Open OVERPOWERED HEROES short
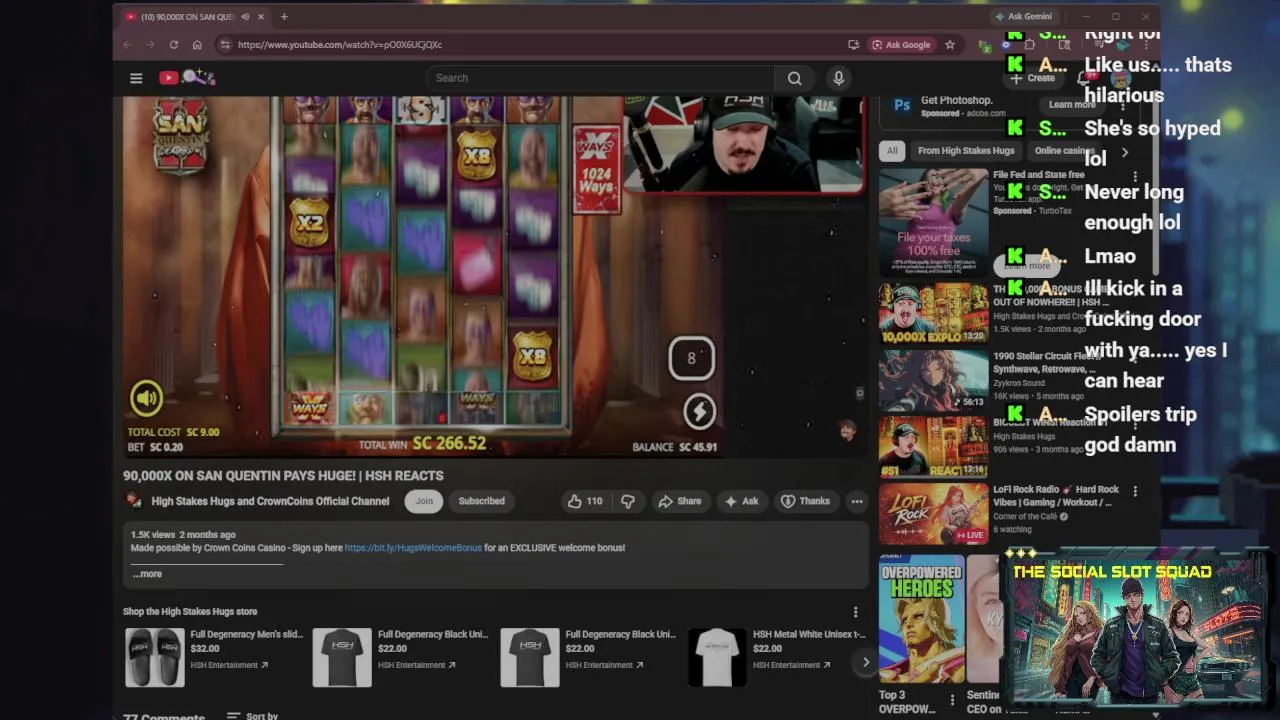Screen dimensions: 1280x720 coord(921,619)
